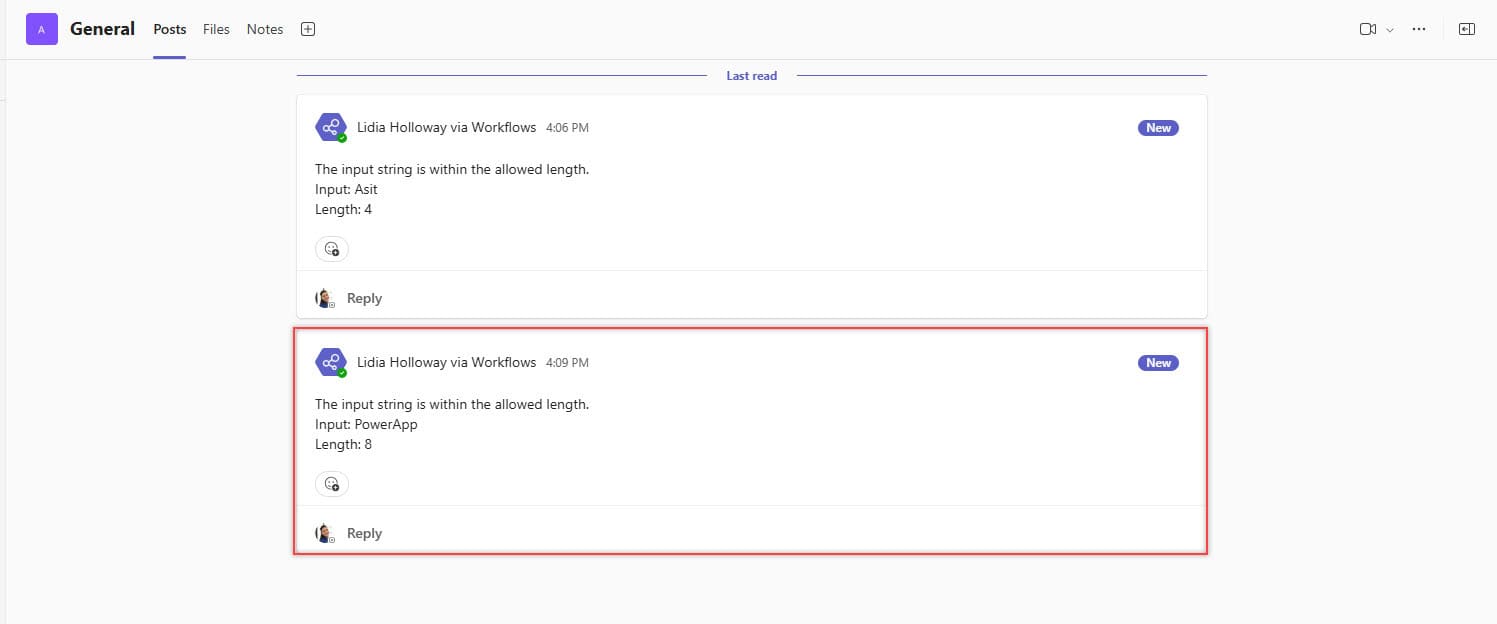1497x624 pixels.
Task: Switch to the Notes tab
Action: click(x=265, y=29)
